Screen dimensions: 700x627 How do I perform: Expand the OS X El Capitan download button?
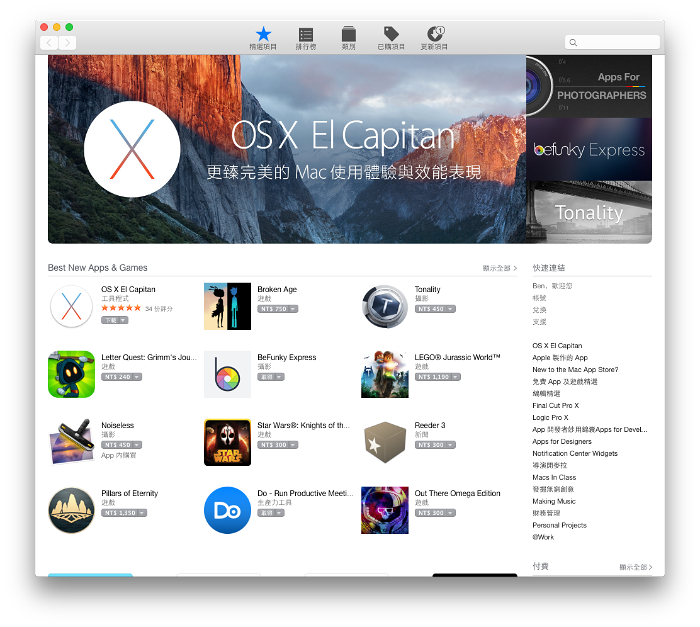(115, 320)
